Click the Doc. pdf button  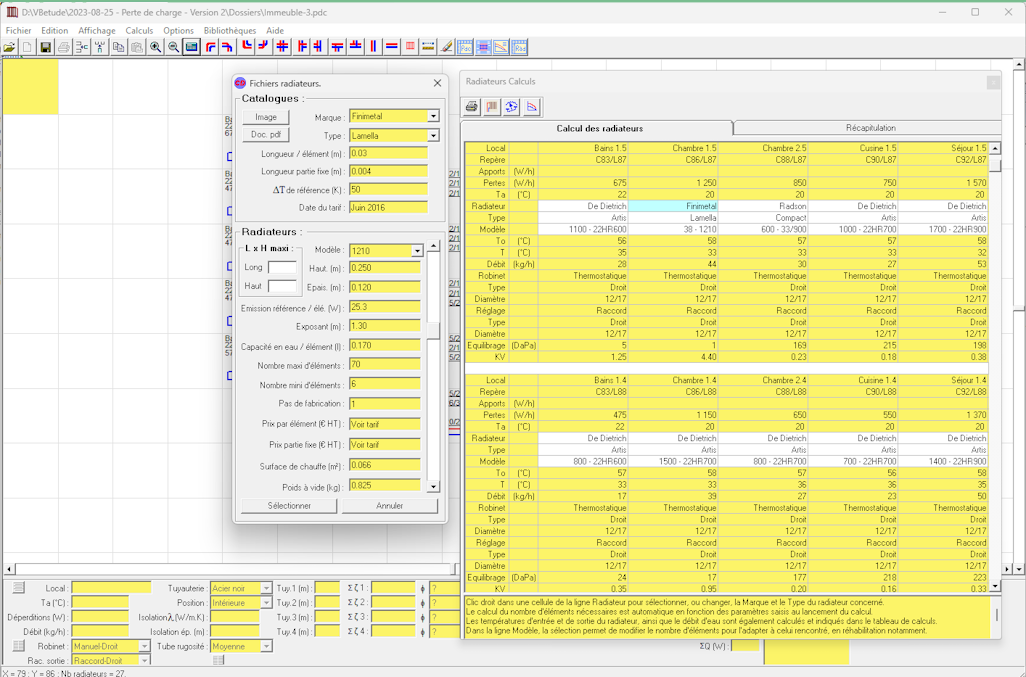tap(265, 135)
